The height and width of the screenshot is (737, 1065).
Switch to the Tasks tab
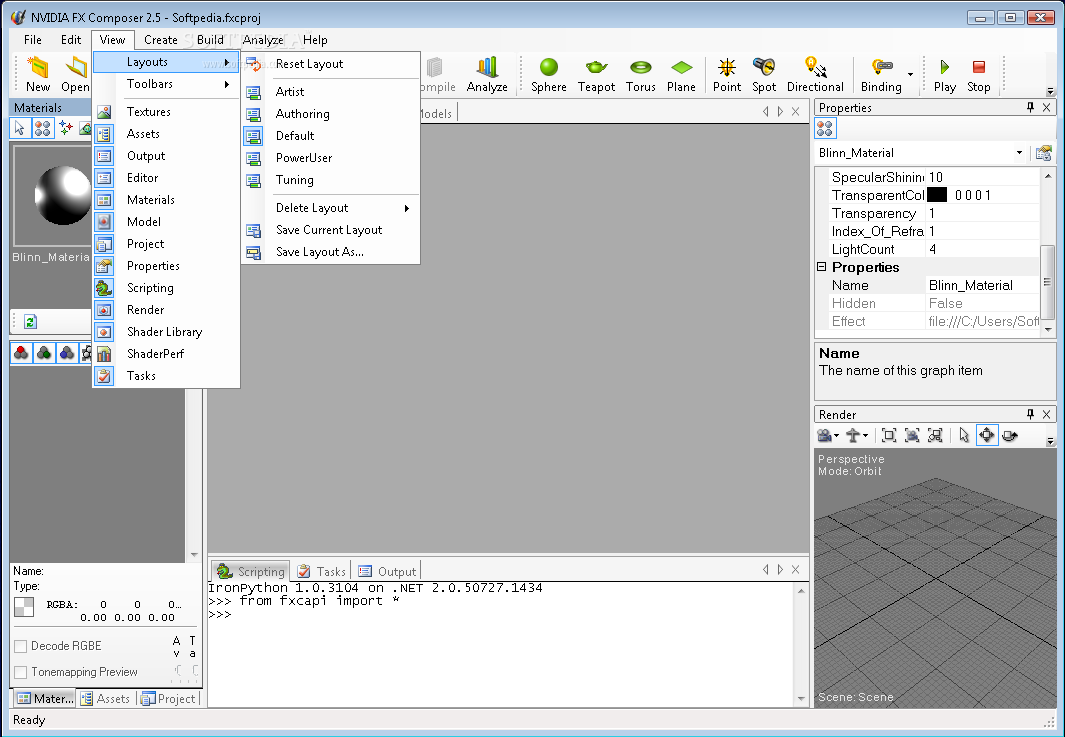(x=321, y=571)
